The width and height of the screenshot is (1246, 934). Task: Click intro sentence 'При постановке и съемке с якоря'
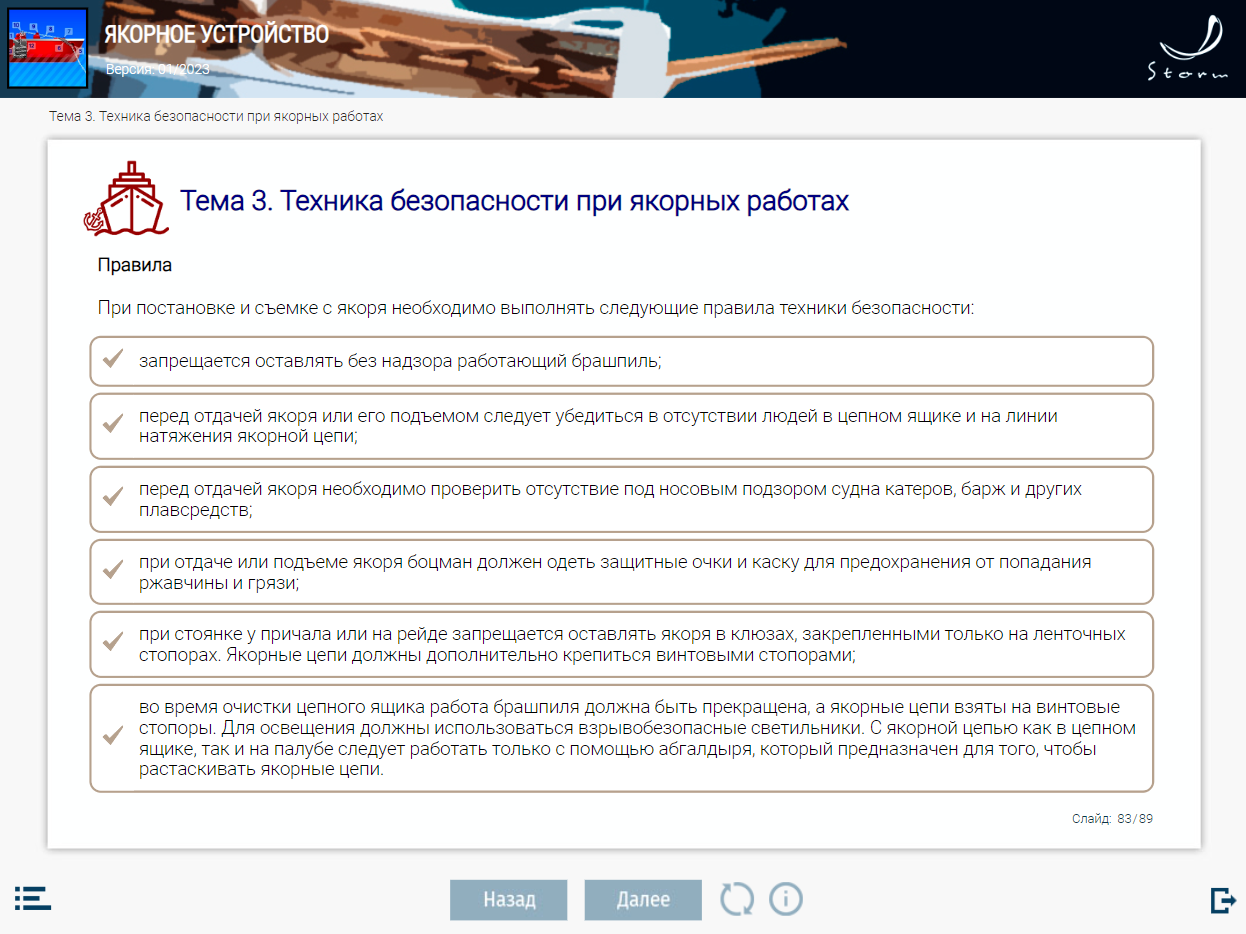535,307
